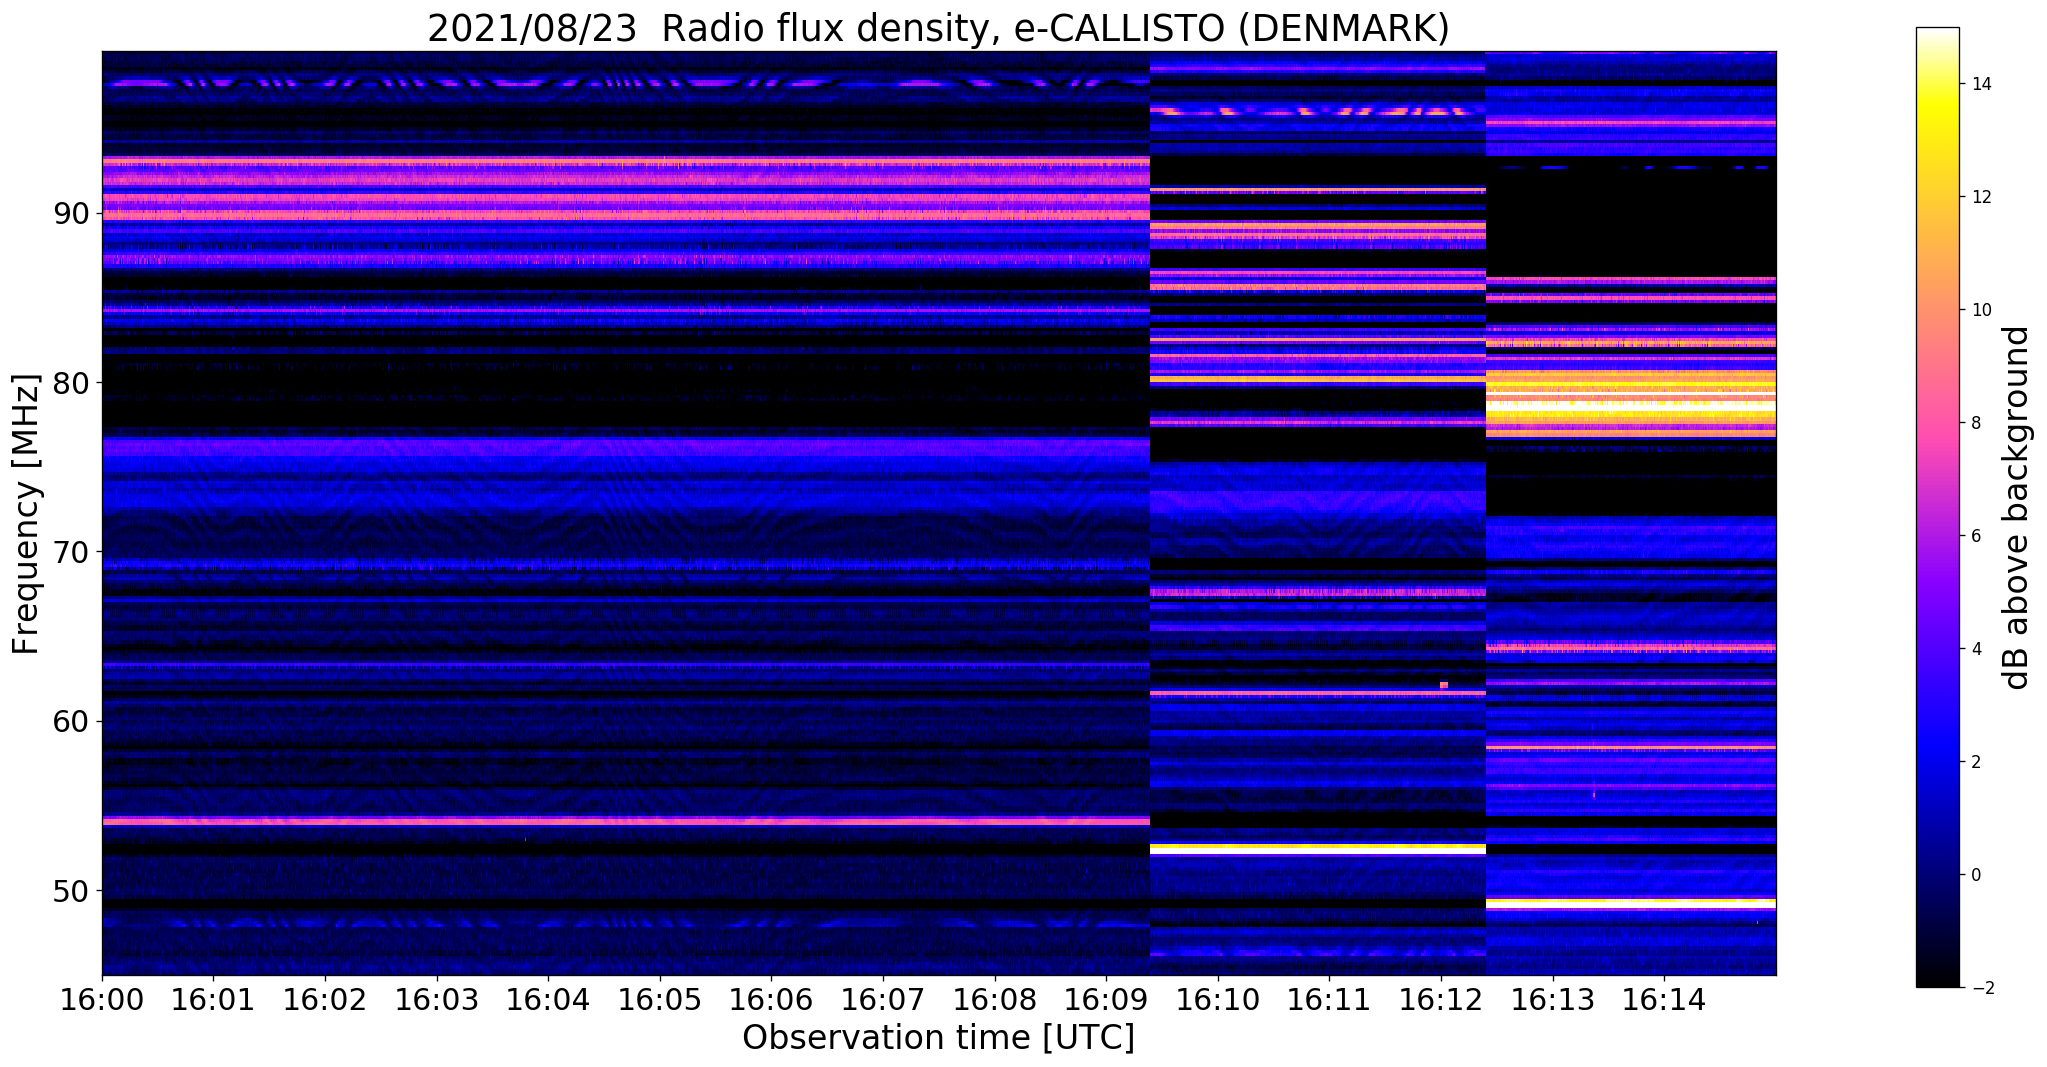Click the 60 MHz frequency tick label
2047x1067 pixels.
pyautogui.click(x=73, y=721)
